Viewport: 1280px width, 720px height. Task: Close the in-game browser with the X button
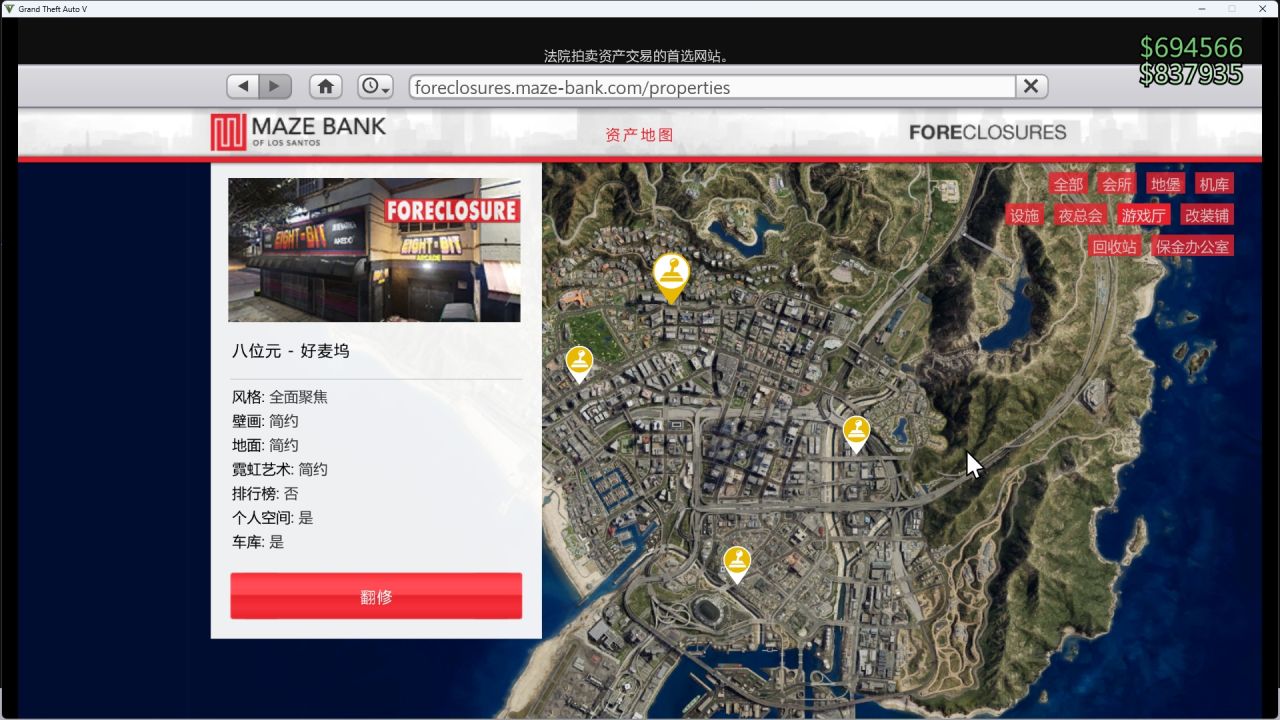pos(1032,87)
